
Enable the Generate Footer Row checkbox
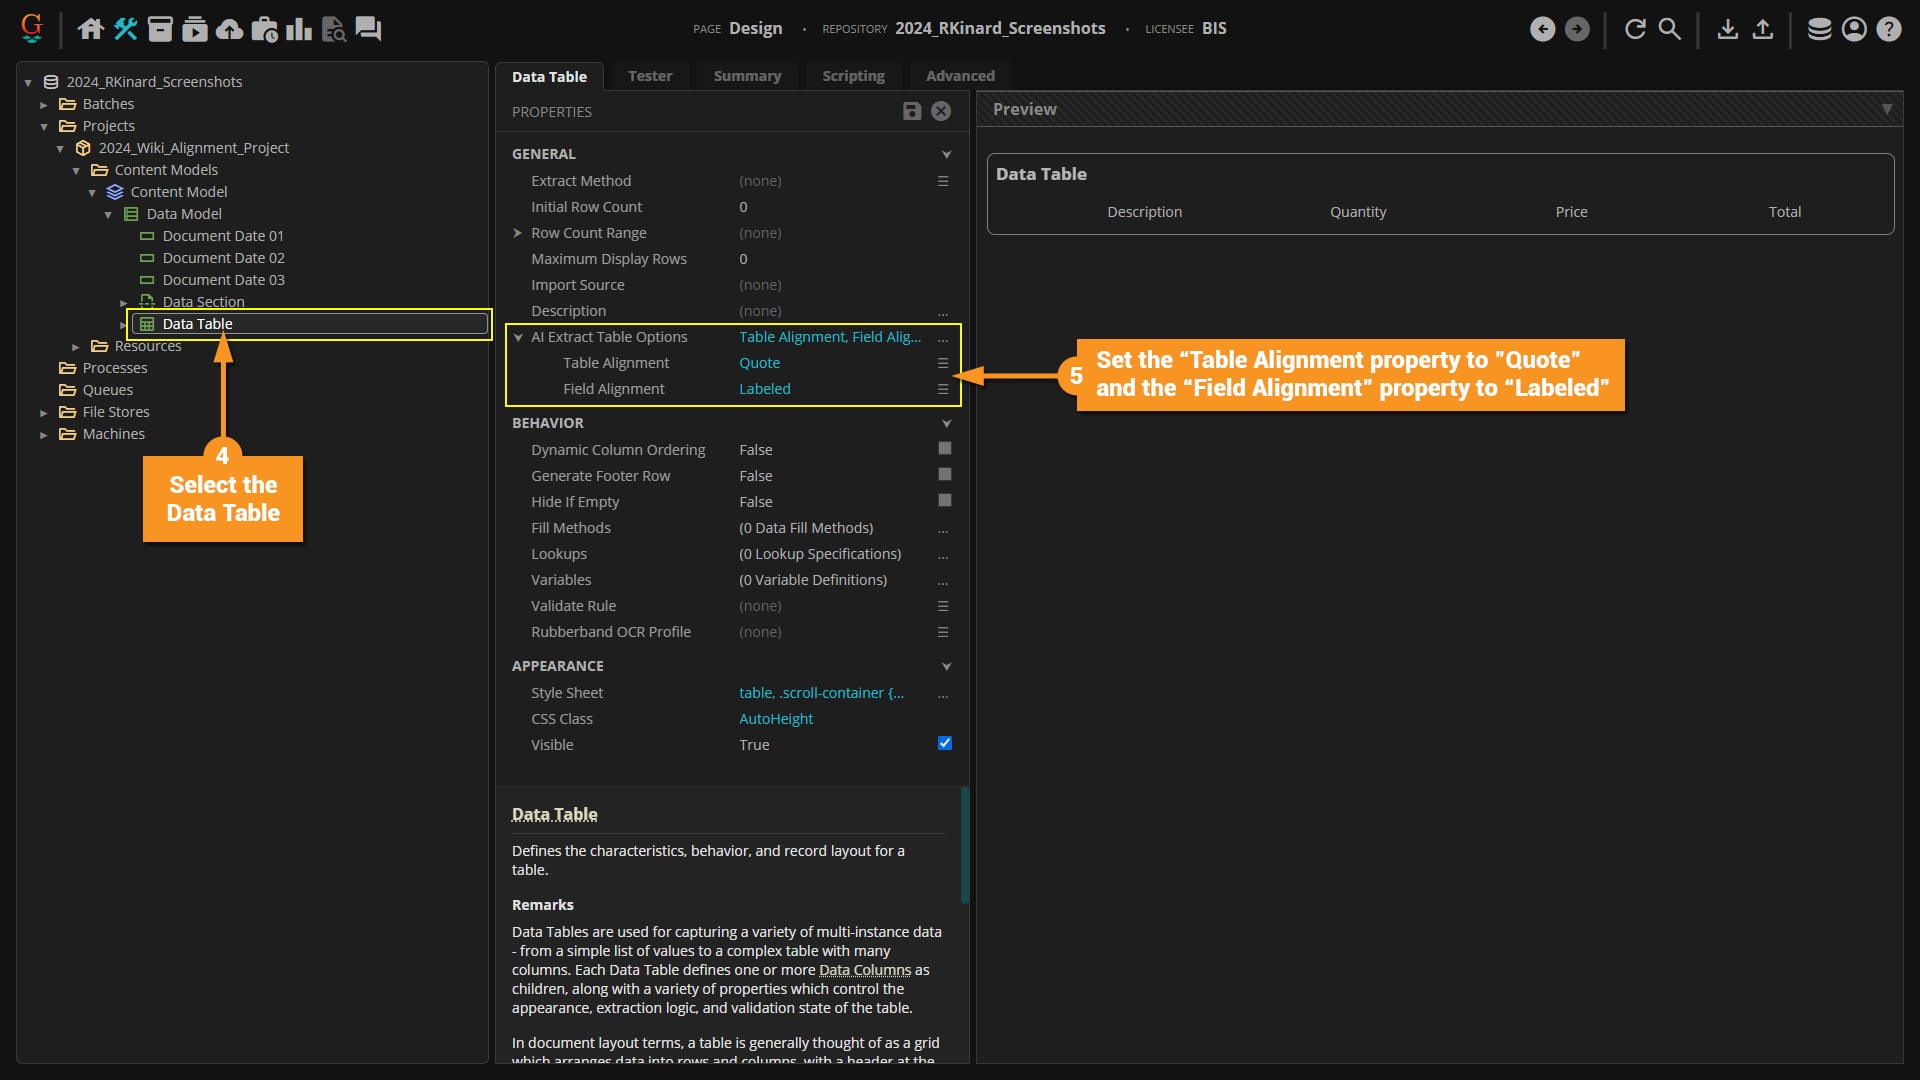pyautogui.click(x=944, y=475)
